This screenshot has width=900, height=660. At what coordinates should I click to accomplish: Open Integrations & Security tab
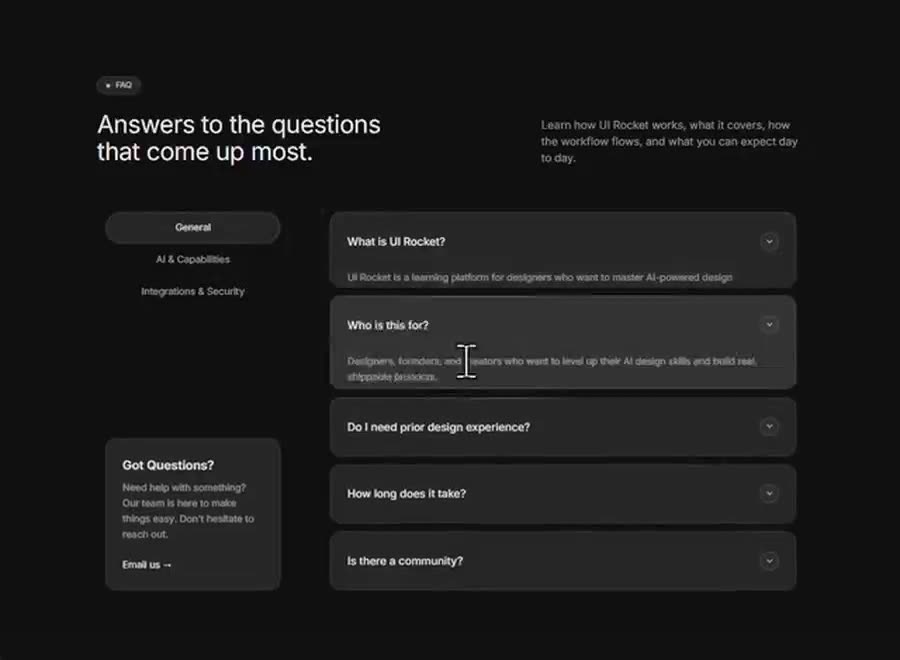click(193, 292)
